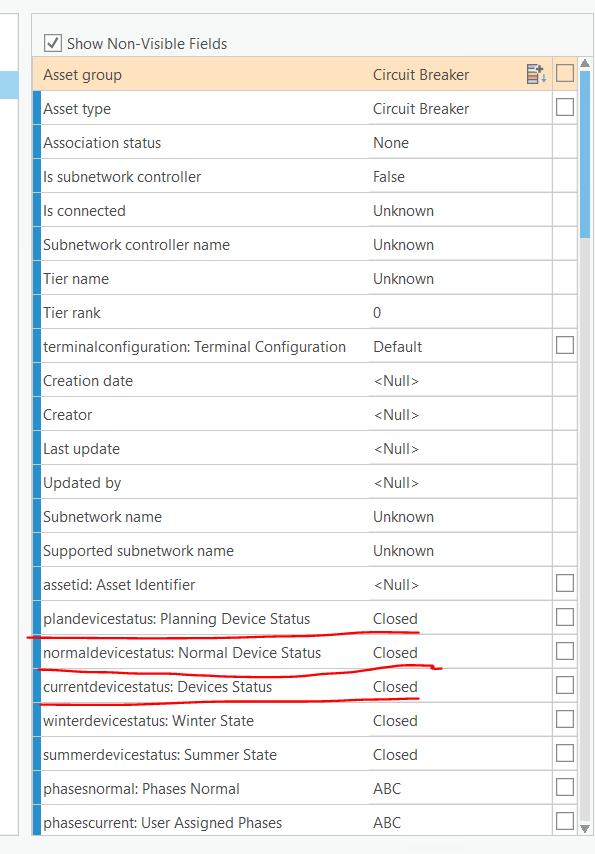The image size is (595, 854).
Task: Check the Summer State row checkbox
Action: pos(565,753)
